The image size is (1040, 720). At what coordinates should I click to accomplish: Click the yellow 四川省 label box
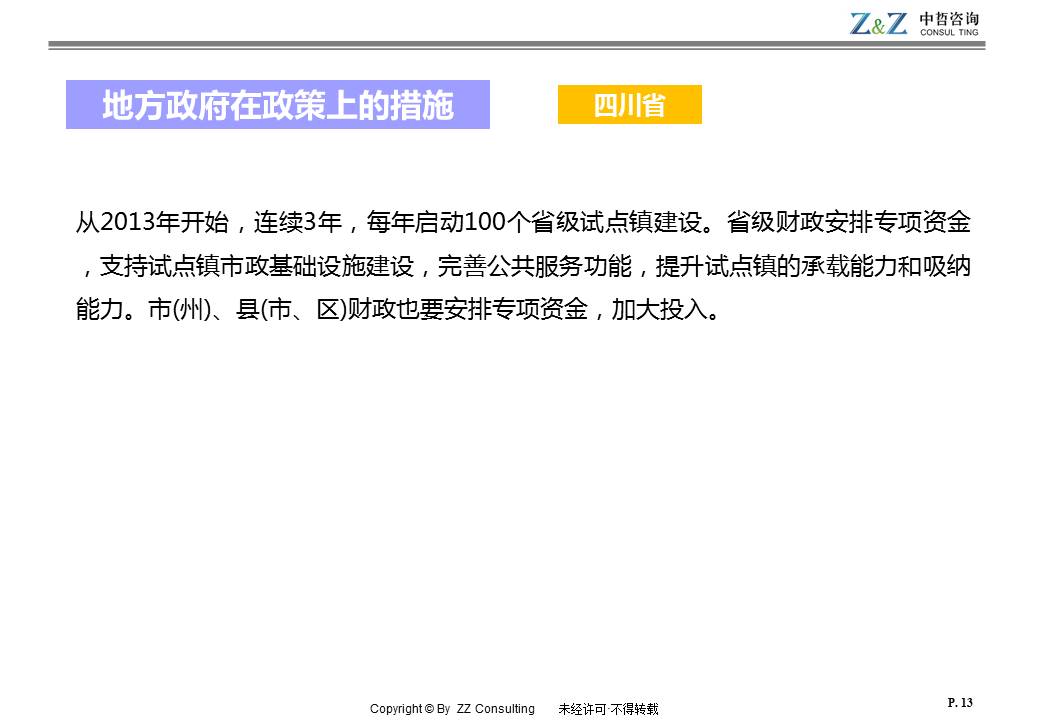pyautogui.click(x=629, y=105)
